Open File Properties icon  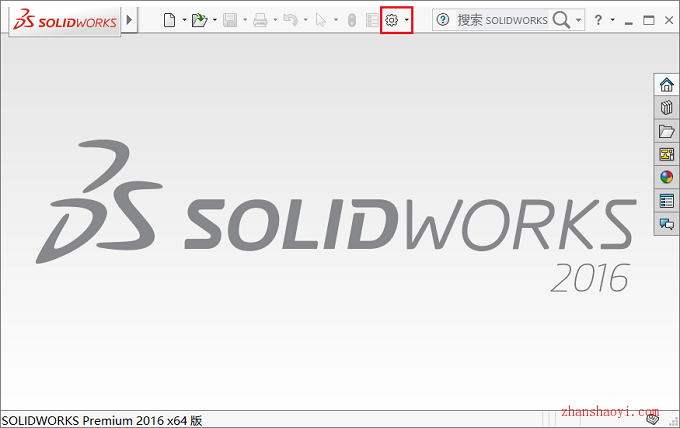372,20
